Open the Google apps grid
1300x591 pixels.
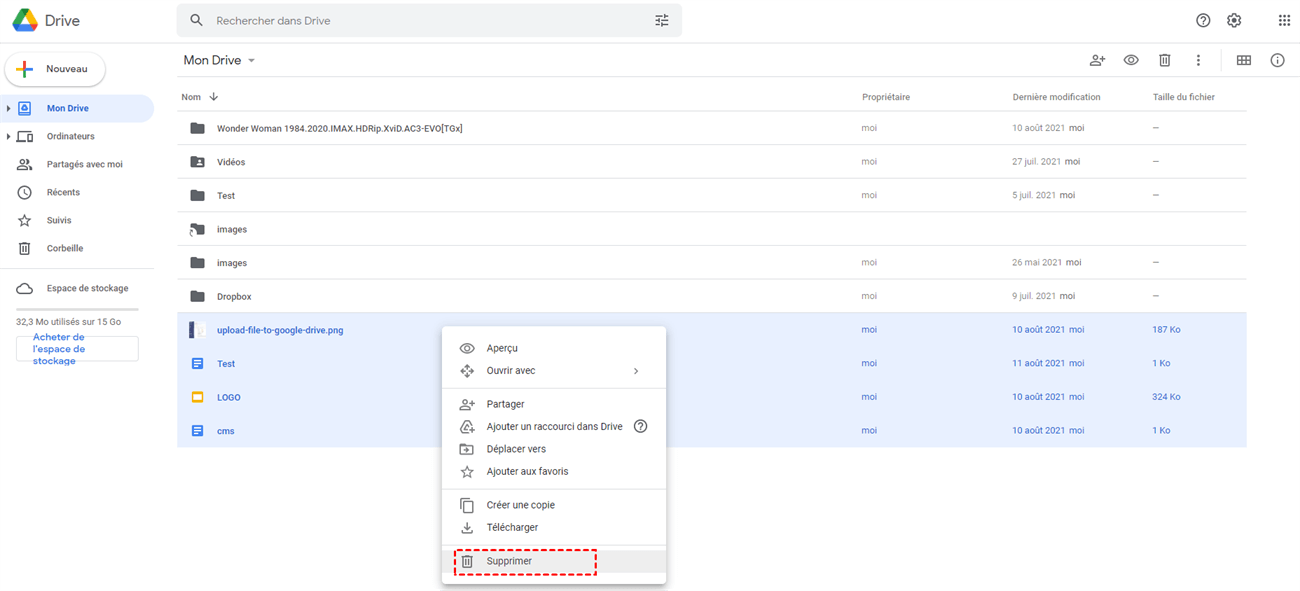[1284, 20]
